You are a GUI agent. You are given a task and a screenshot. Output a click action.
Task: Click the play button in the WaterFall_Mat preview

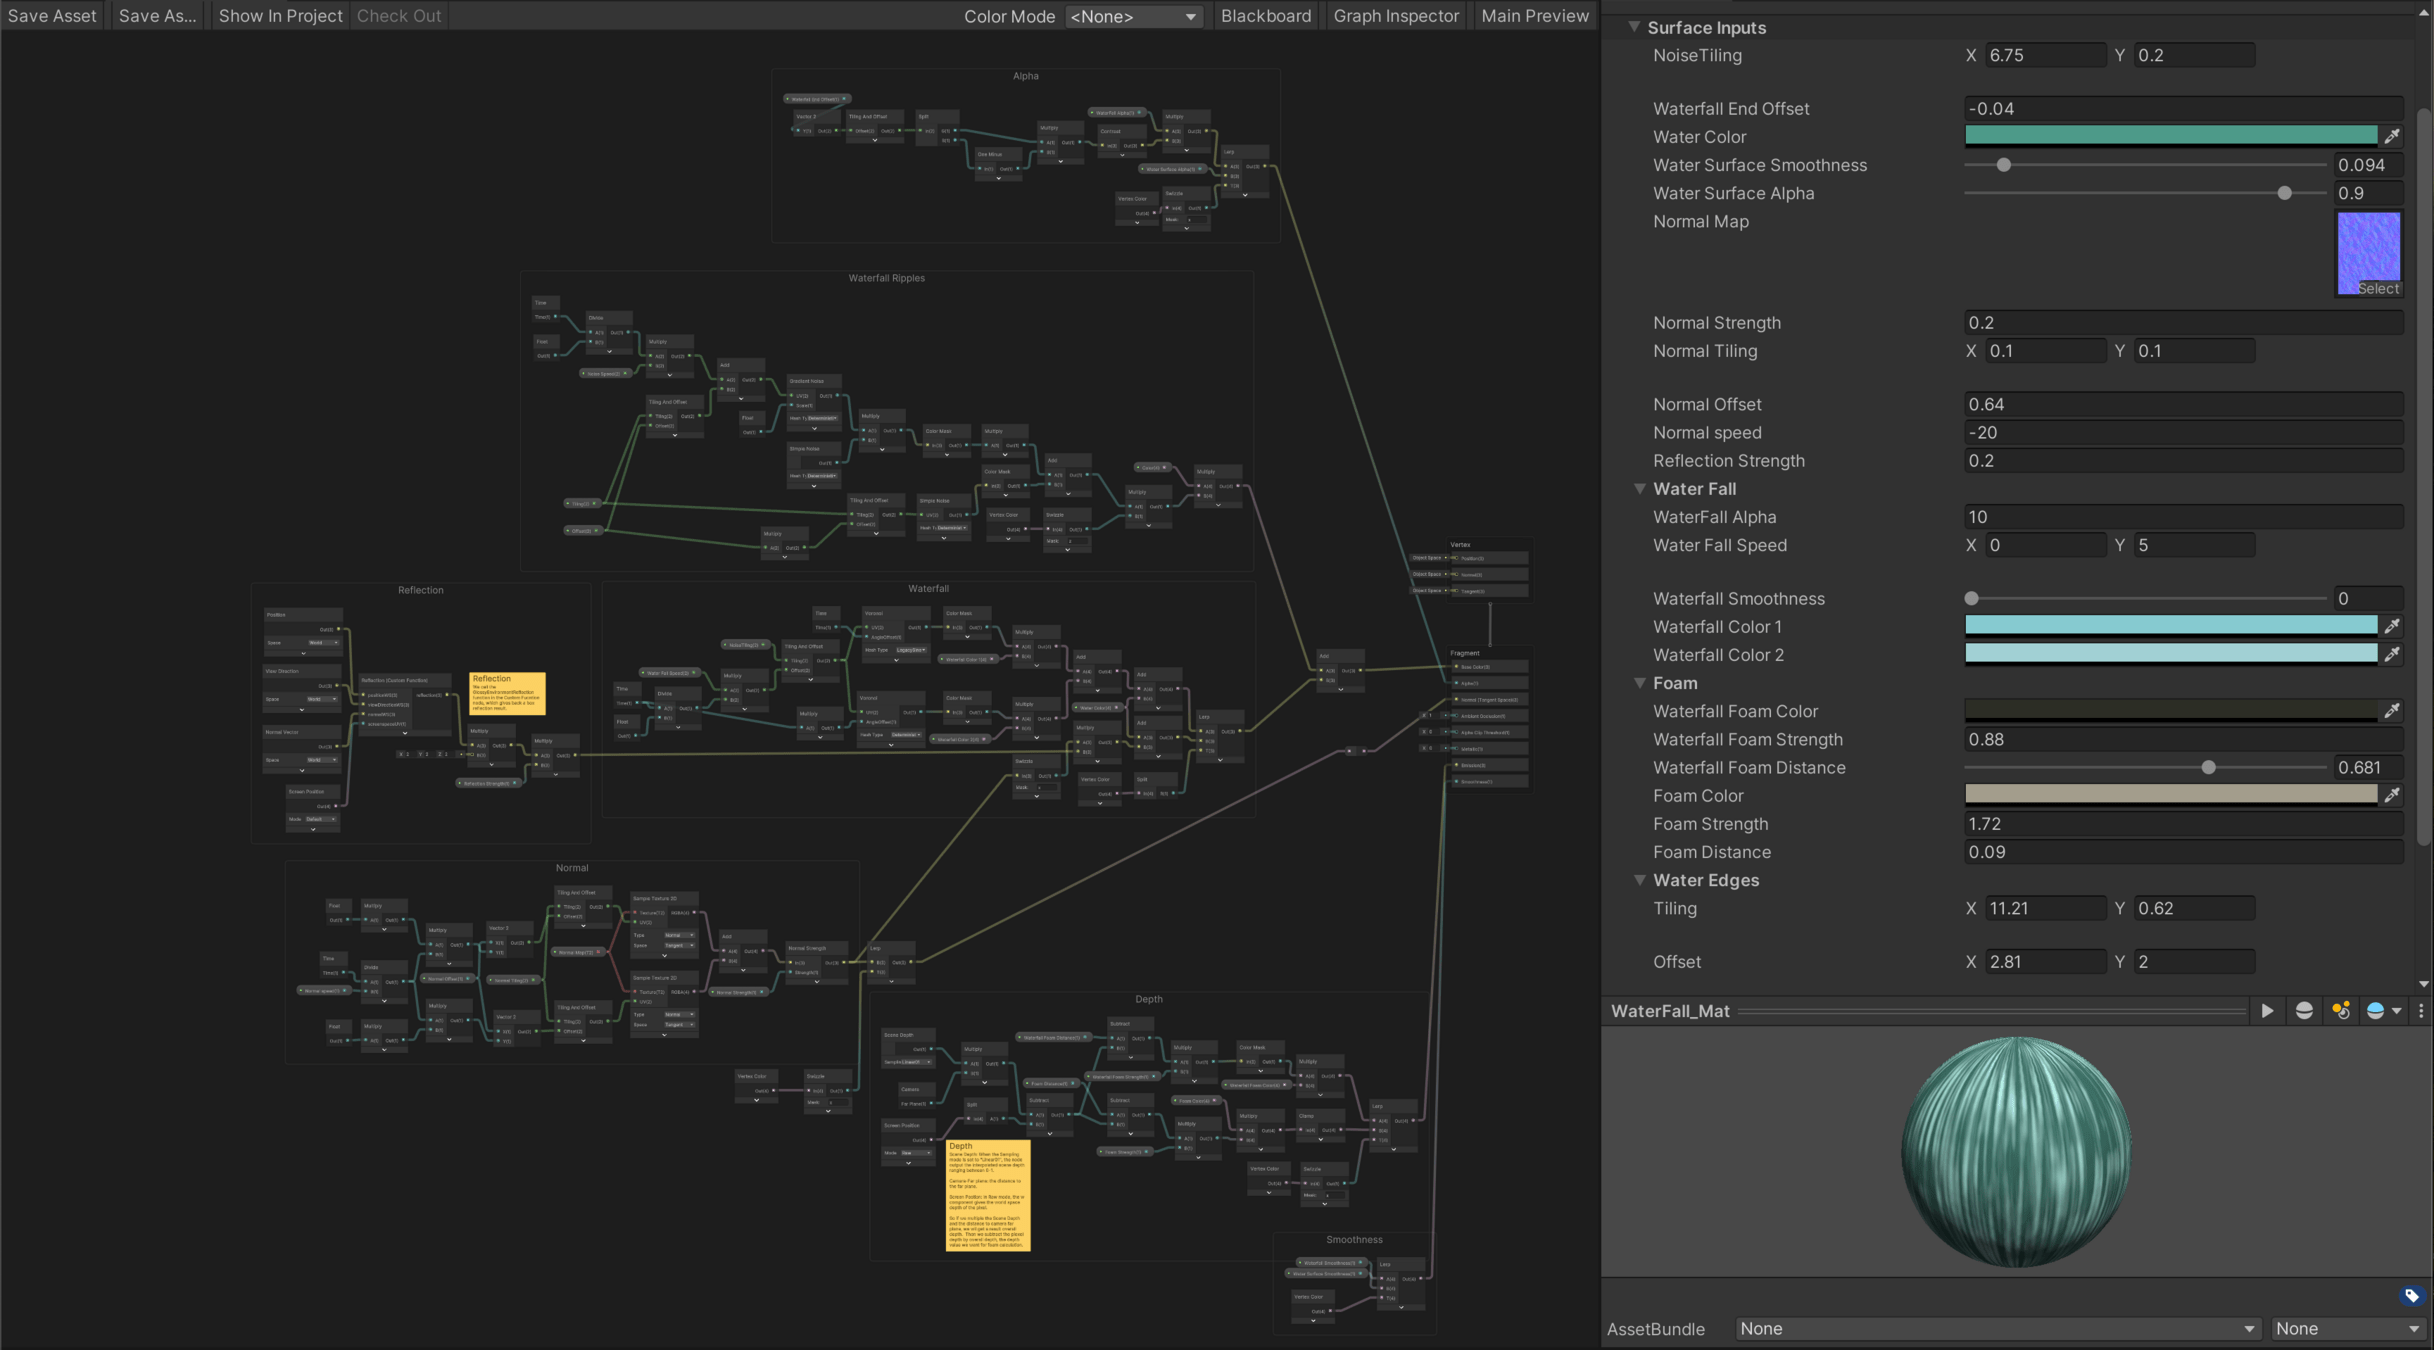tap(2267, 1011)
